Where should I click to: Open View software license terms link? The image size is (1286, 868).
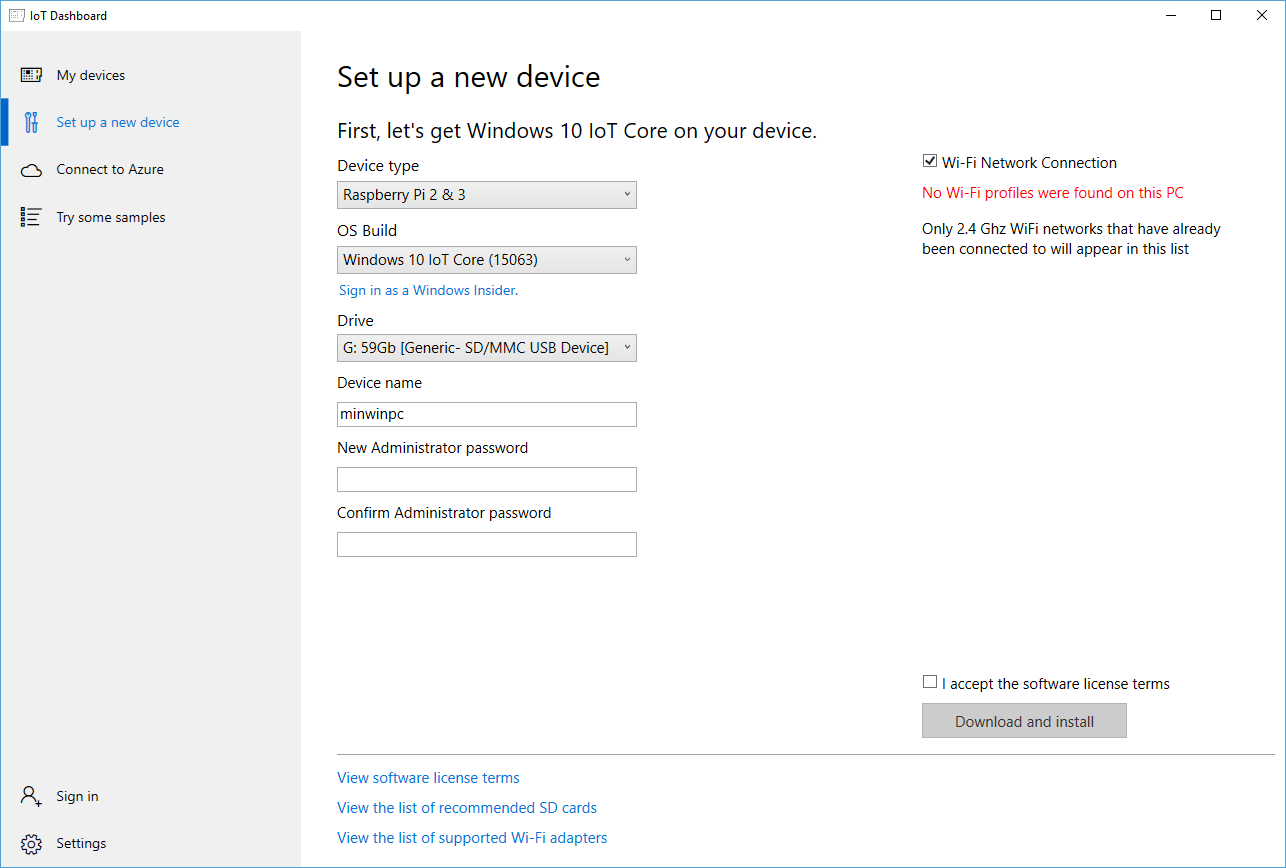(x=428, y=777)
